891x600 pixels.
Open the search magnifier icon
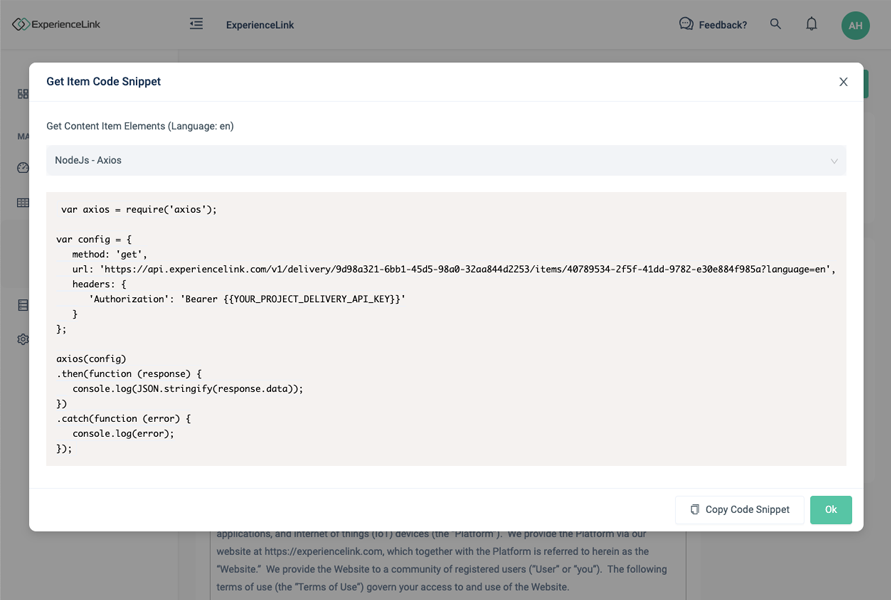776,24
